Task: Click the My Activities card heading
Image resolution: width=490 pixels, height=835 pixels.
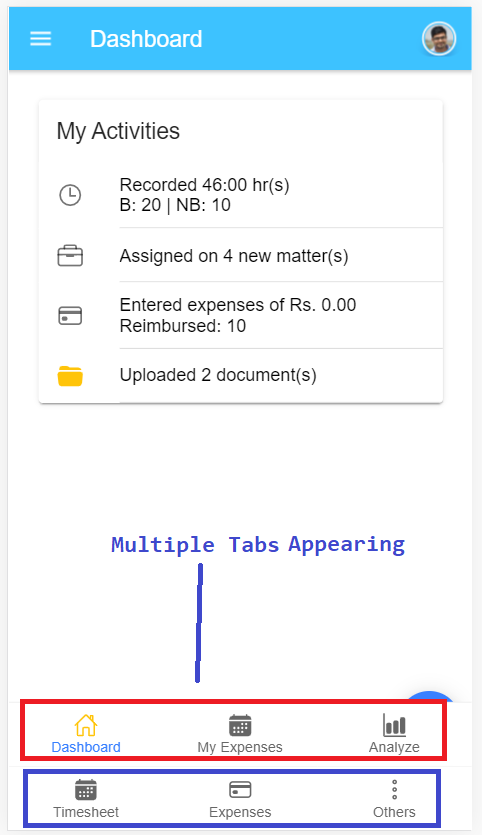Action: click(118, 131)
